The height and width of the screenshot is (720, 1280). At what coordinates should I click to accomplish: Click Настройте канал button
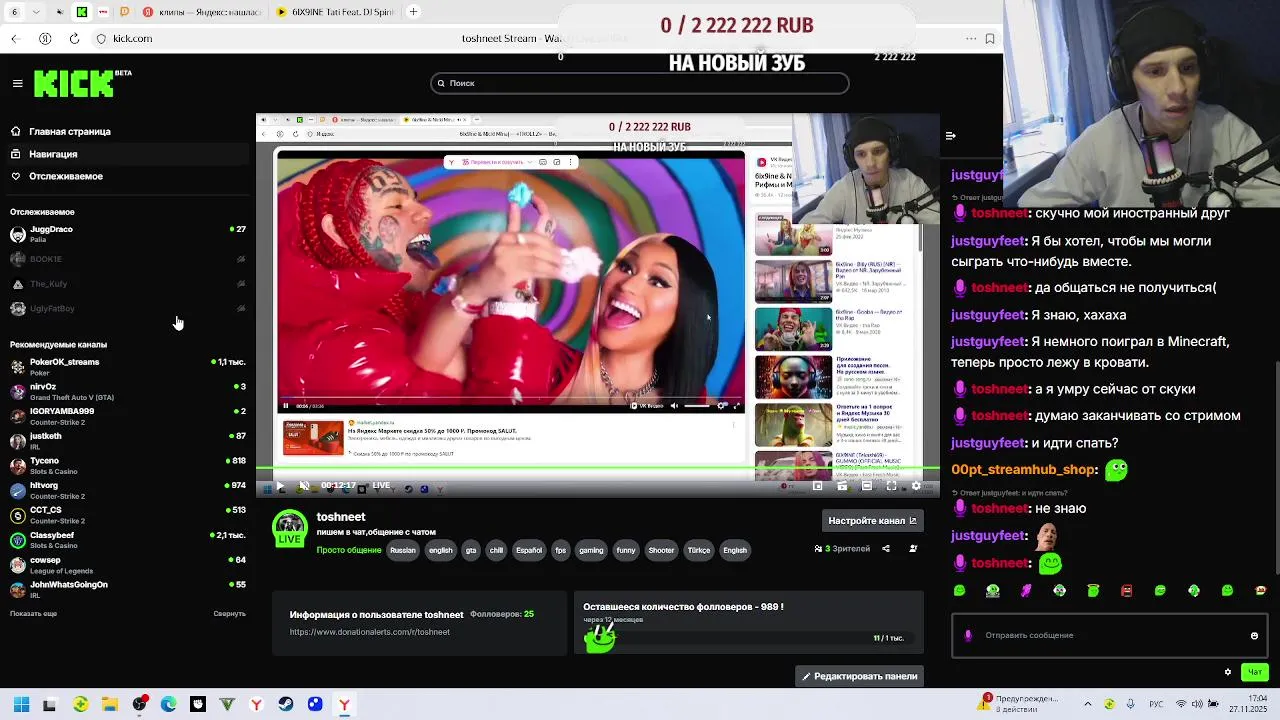click(873, 520)
